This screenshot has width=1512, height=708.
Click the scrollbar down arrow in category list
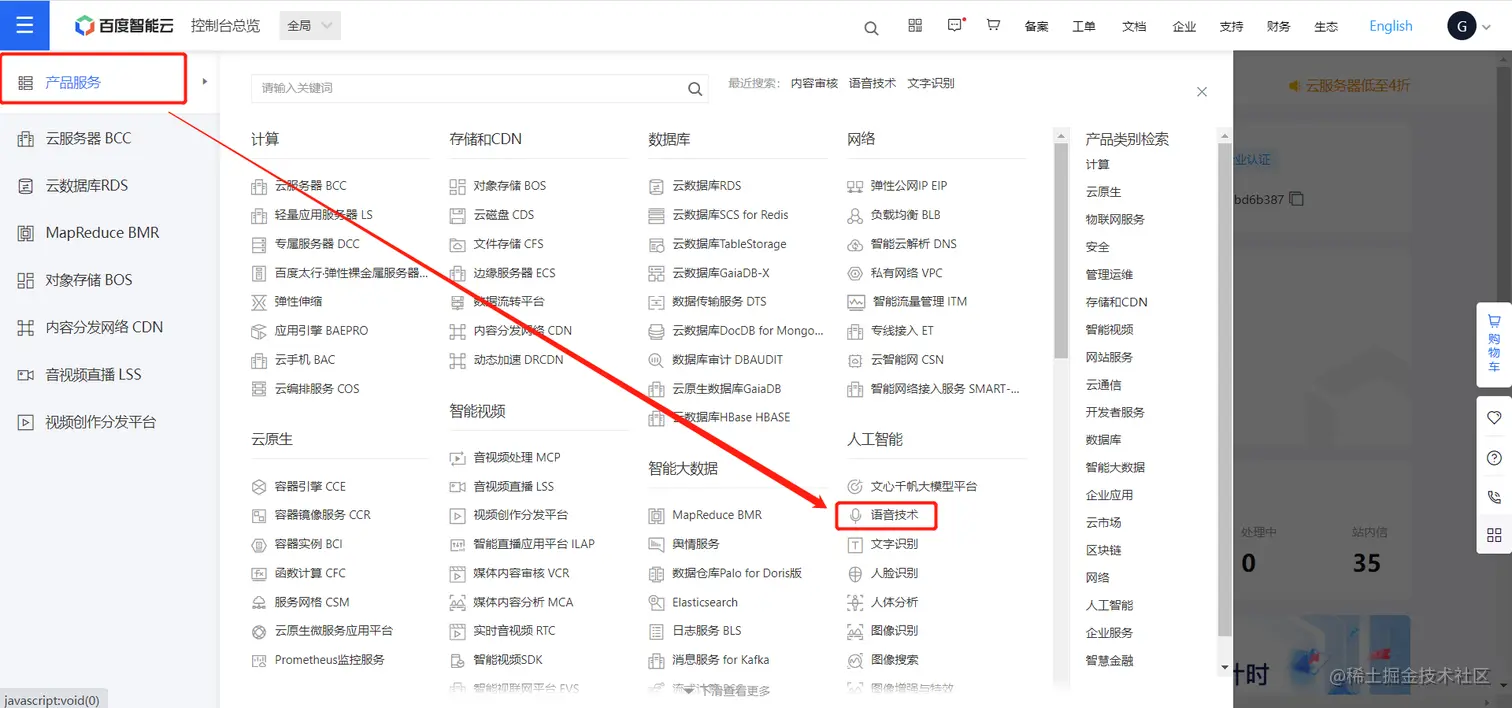(1224, 667)
